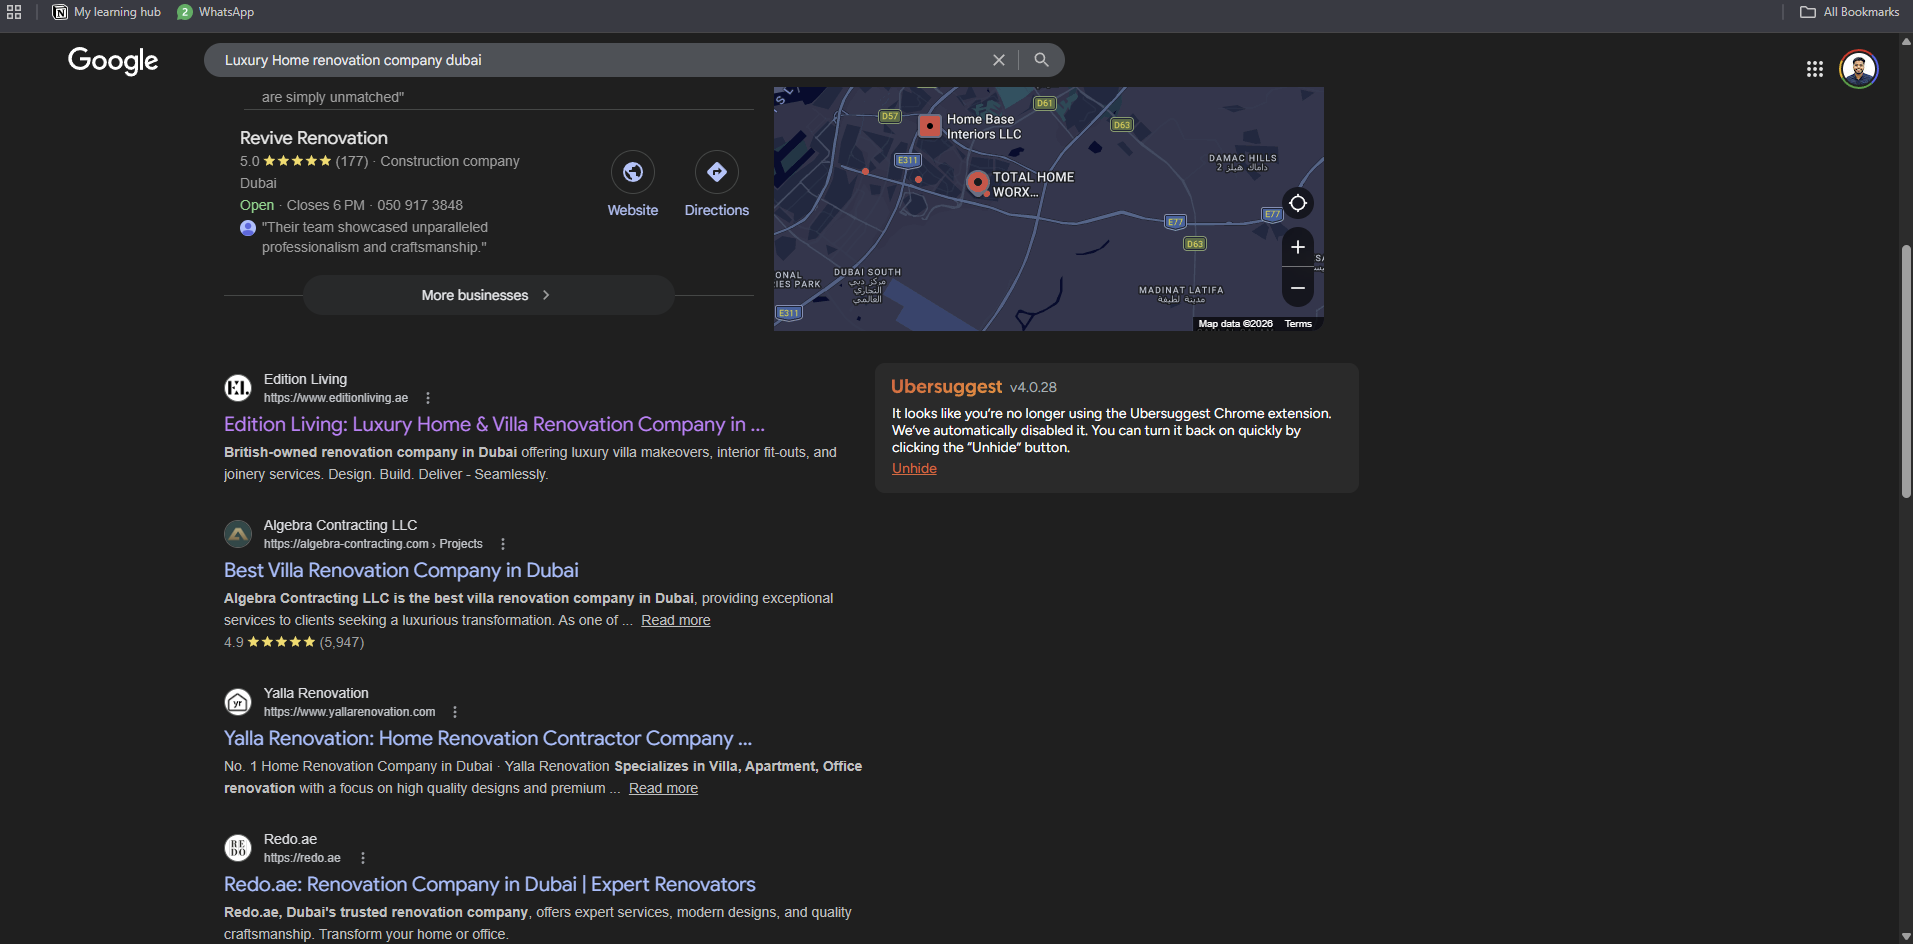This screenshot has height=944, width=1913.
Task: Open the Google apps grid icon
Action: [1814, 69]
